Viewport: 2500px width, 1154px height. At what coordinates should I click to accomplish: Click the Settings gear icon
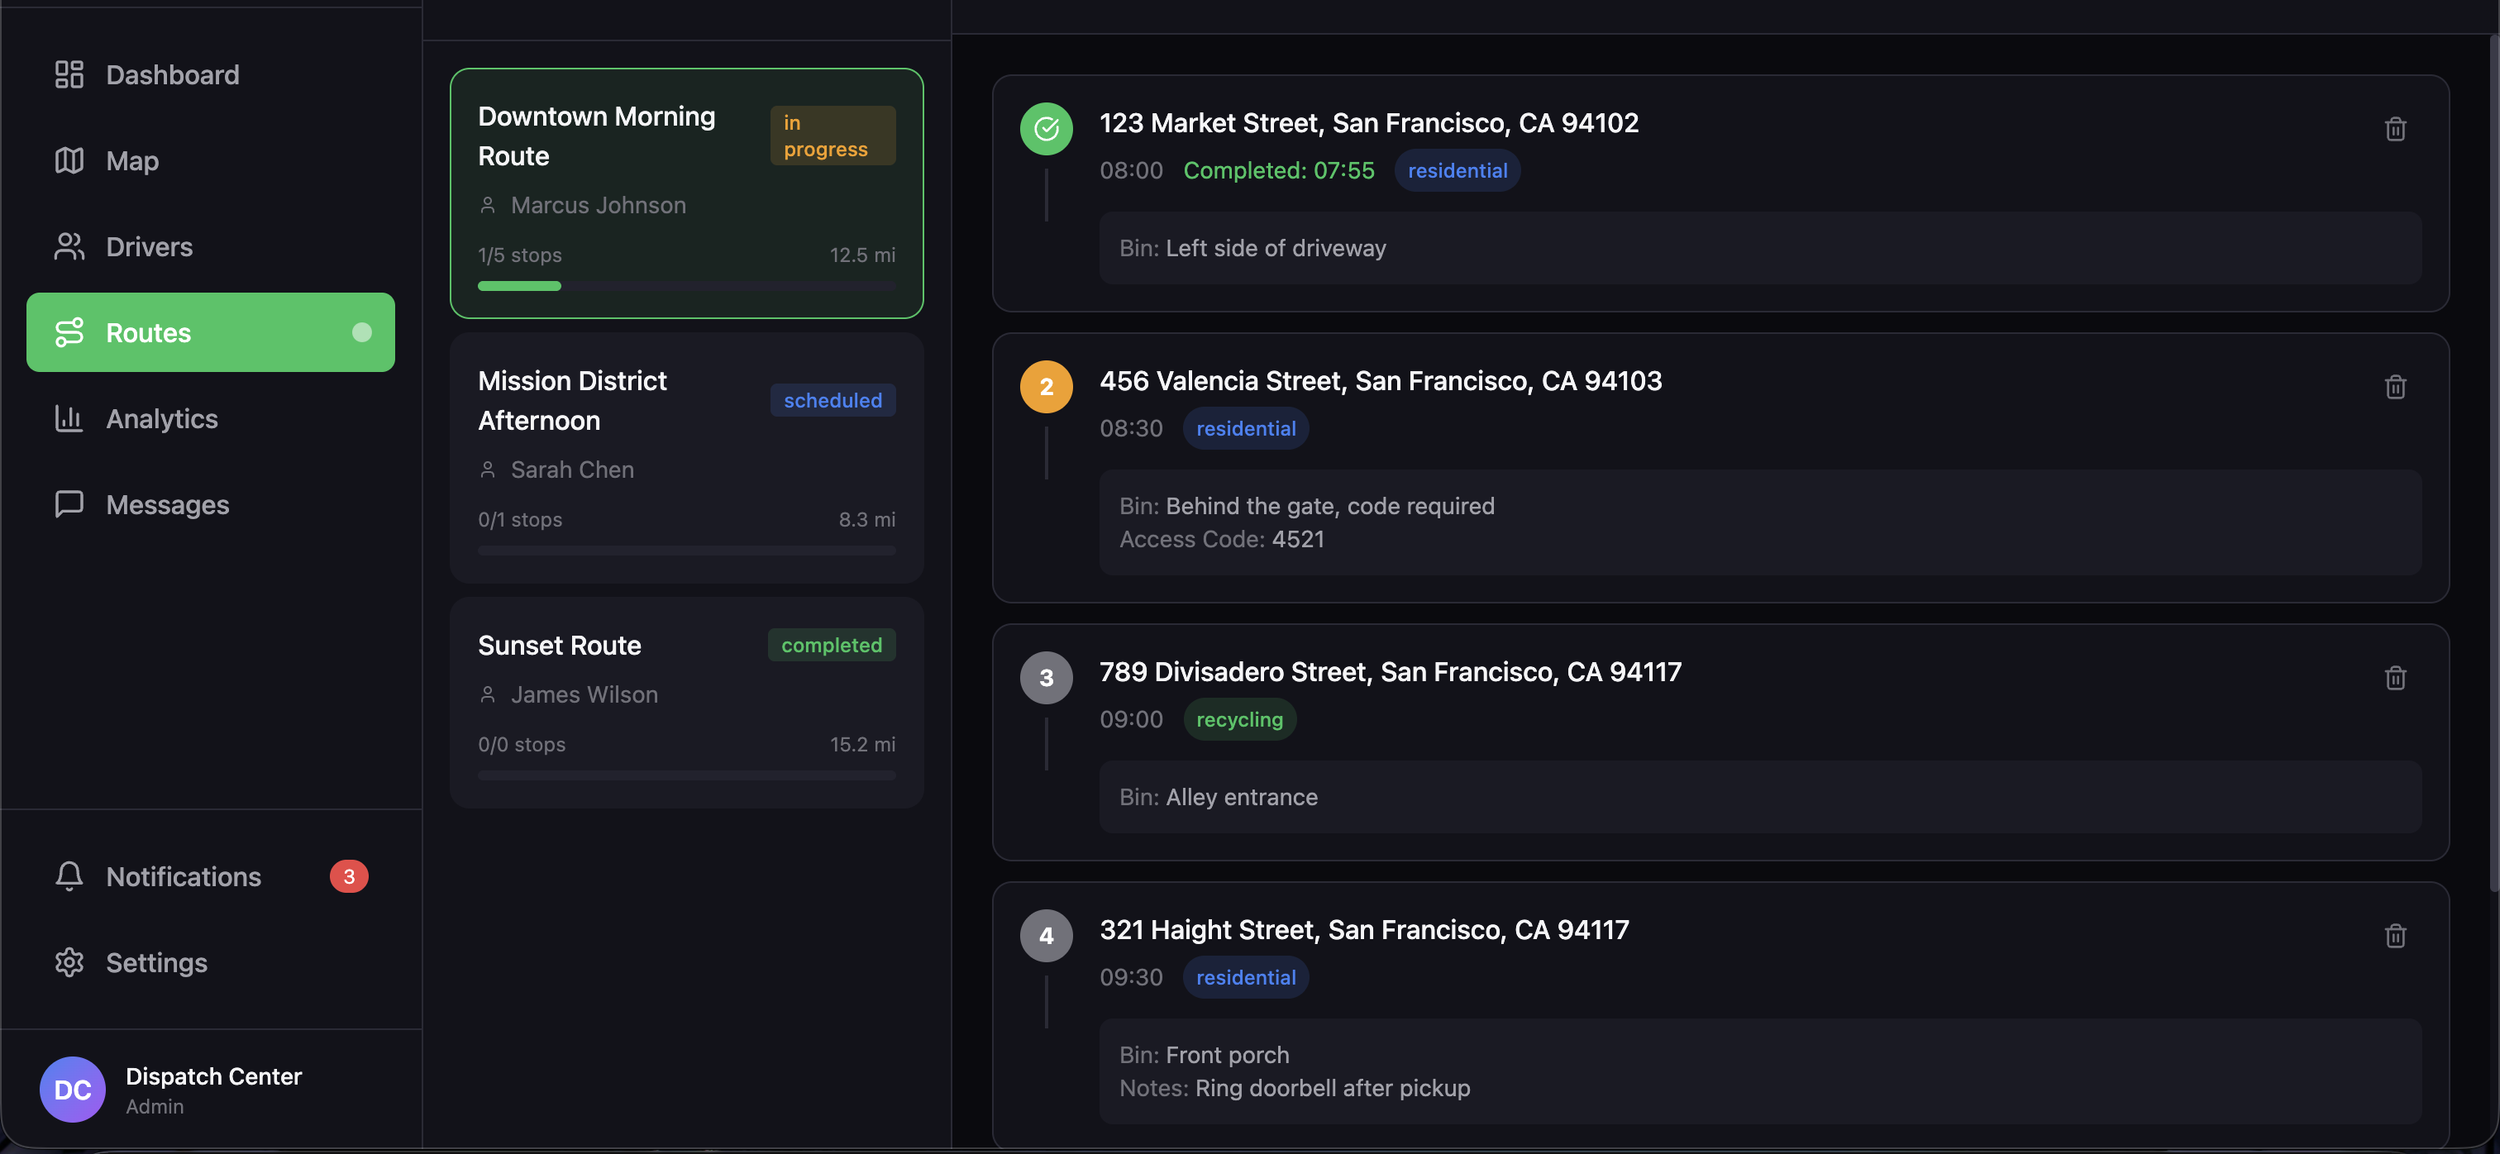tap(69, 963)
